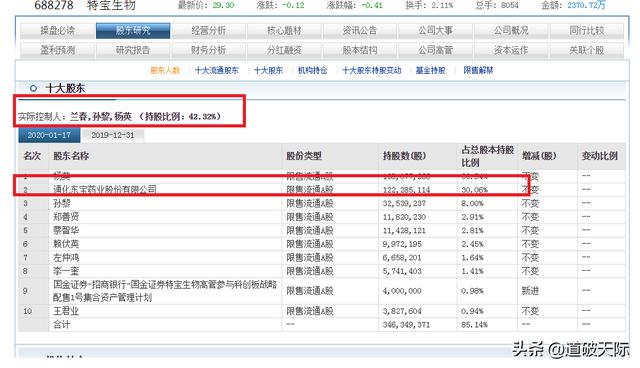This screenshot has height=368, width=640.
Task: Click the 2.91% ratio cell
Action: click(x=472, y=217)
